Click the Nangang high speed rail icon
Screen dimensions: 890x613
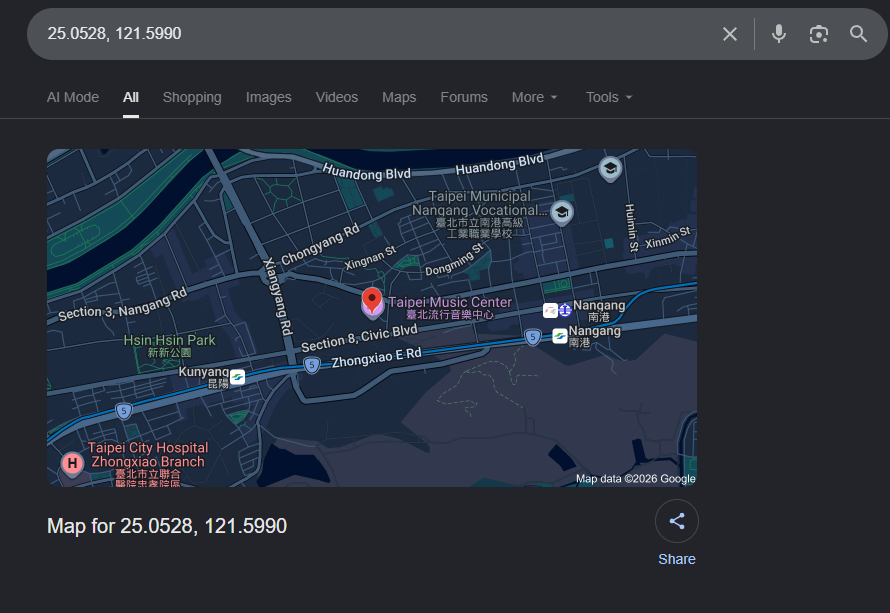coord(550,310)
